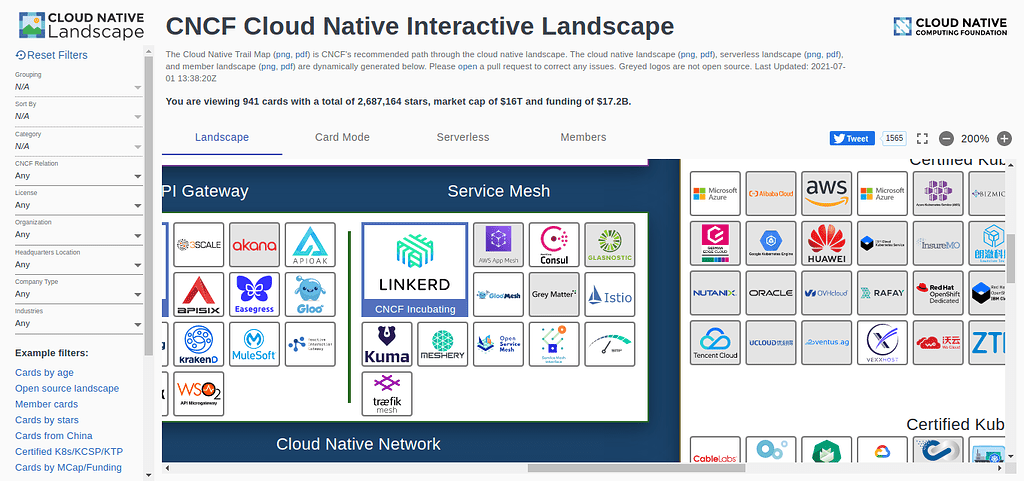1024x481 pixels.
Task: Open the Gloo API gateway card
Action: (310, 294)
